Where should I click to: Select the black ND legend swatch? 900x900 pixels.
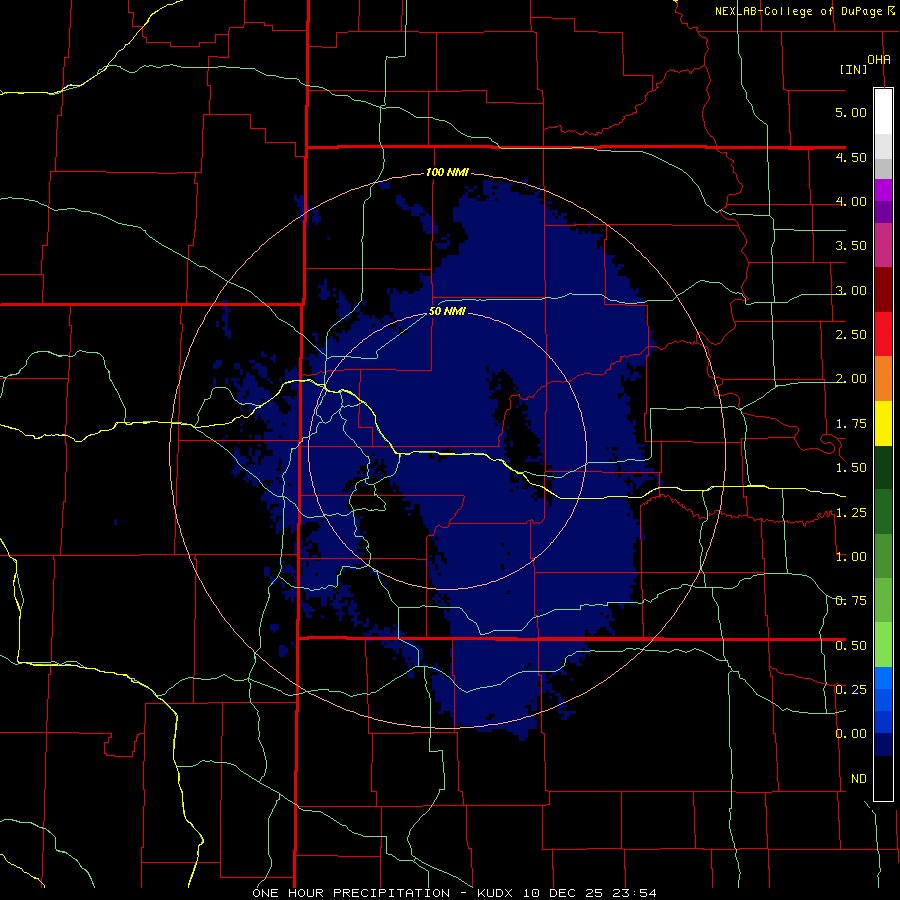coord(883,778)
